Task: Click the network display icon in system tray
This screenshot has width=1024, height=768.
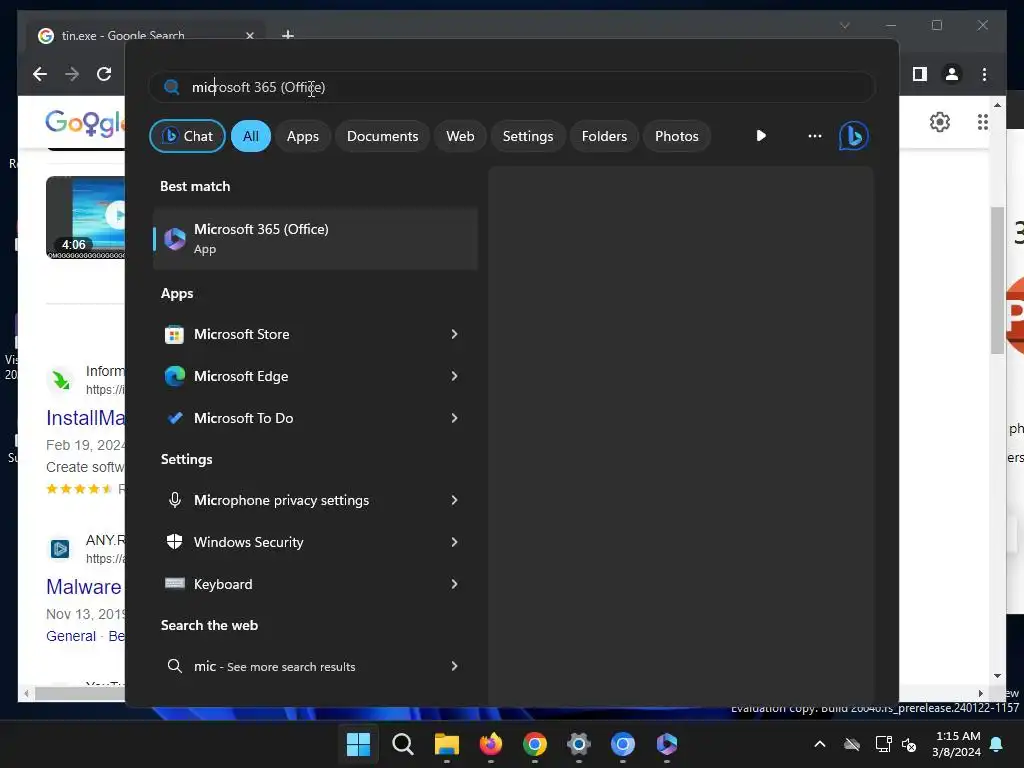Action: [883, 744]
